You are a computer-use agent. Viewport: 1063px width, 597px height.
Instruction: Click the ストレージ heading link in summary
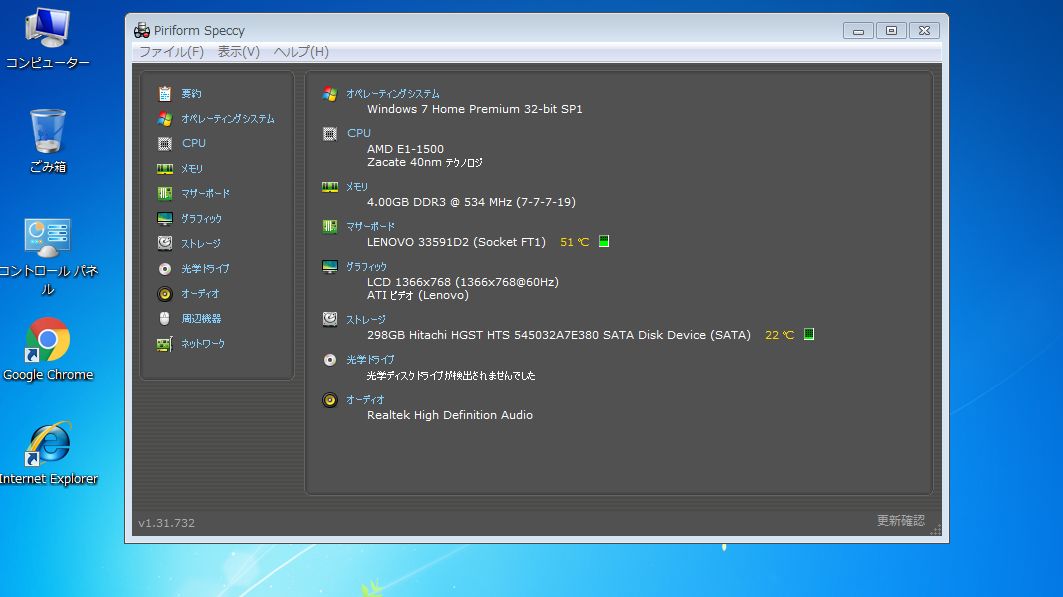(365, 319)
